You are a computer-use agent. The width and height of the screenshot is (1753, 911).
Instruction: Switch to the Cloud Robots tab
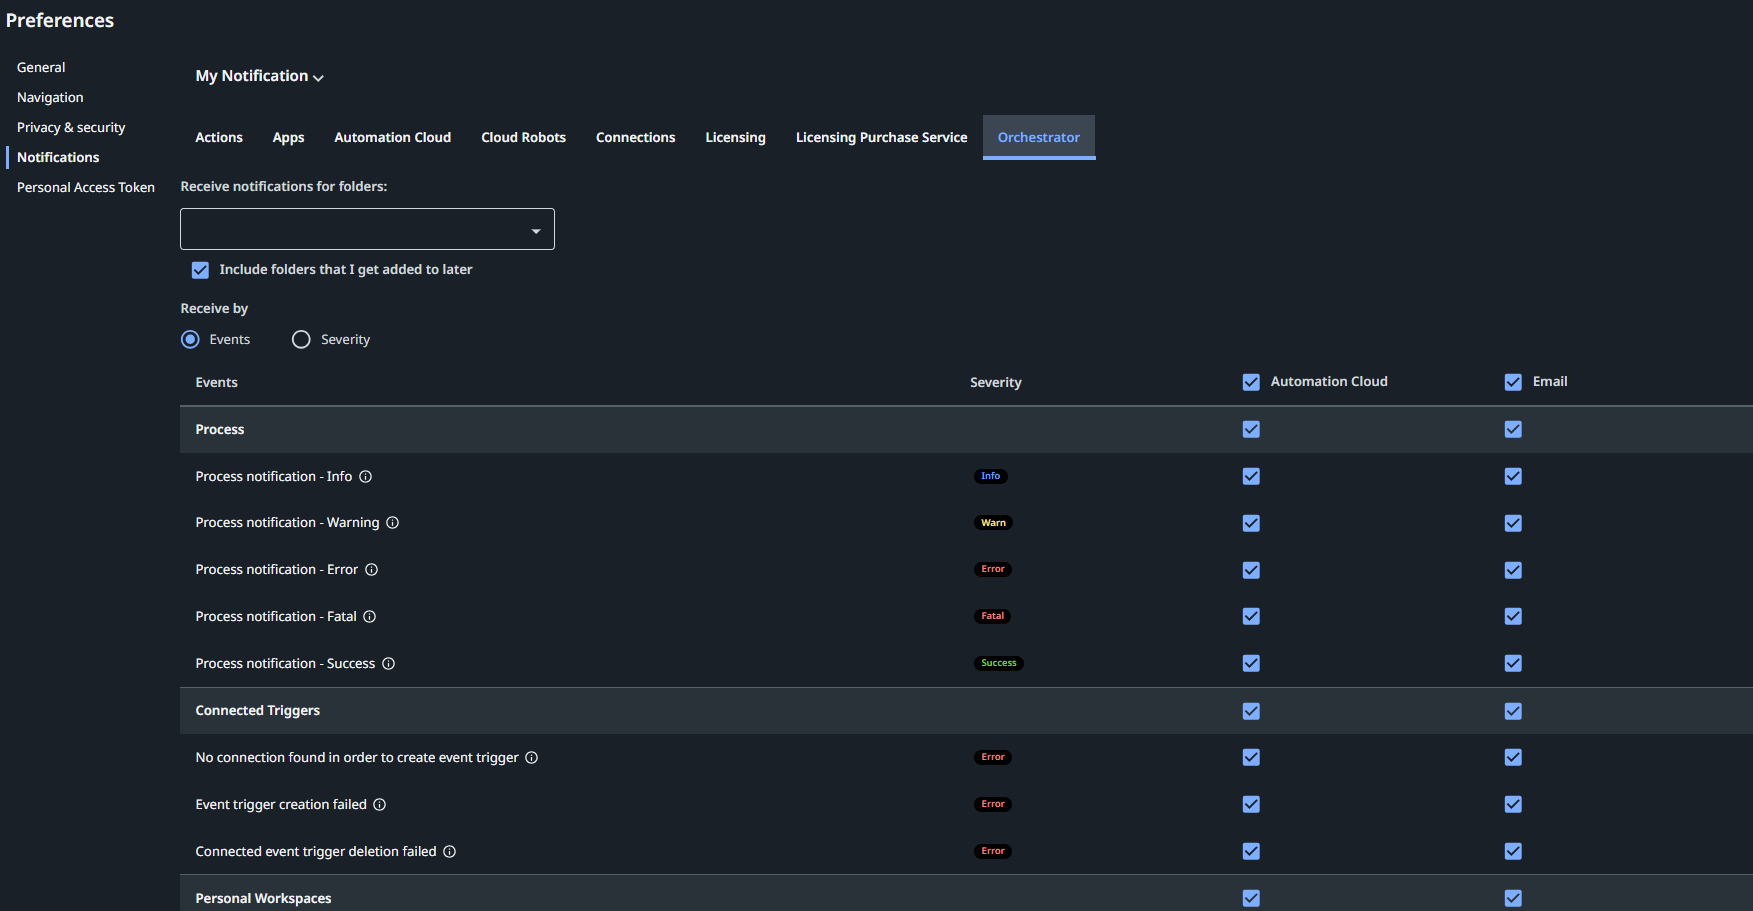click(523, 137)
